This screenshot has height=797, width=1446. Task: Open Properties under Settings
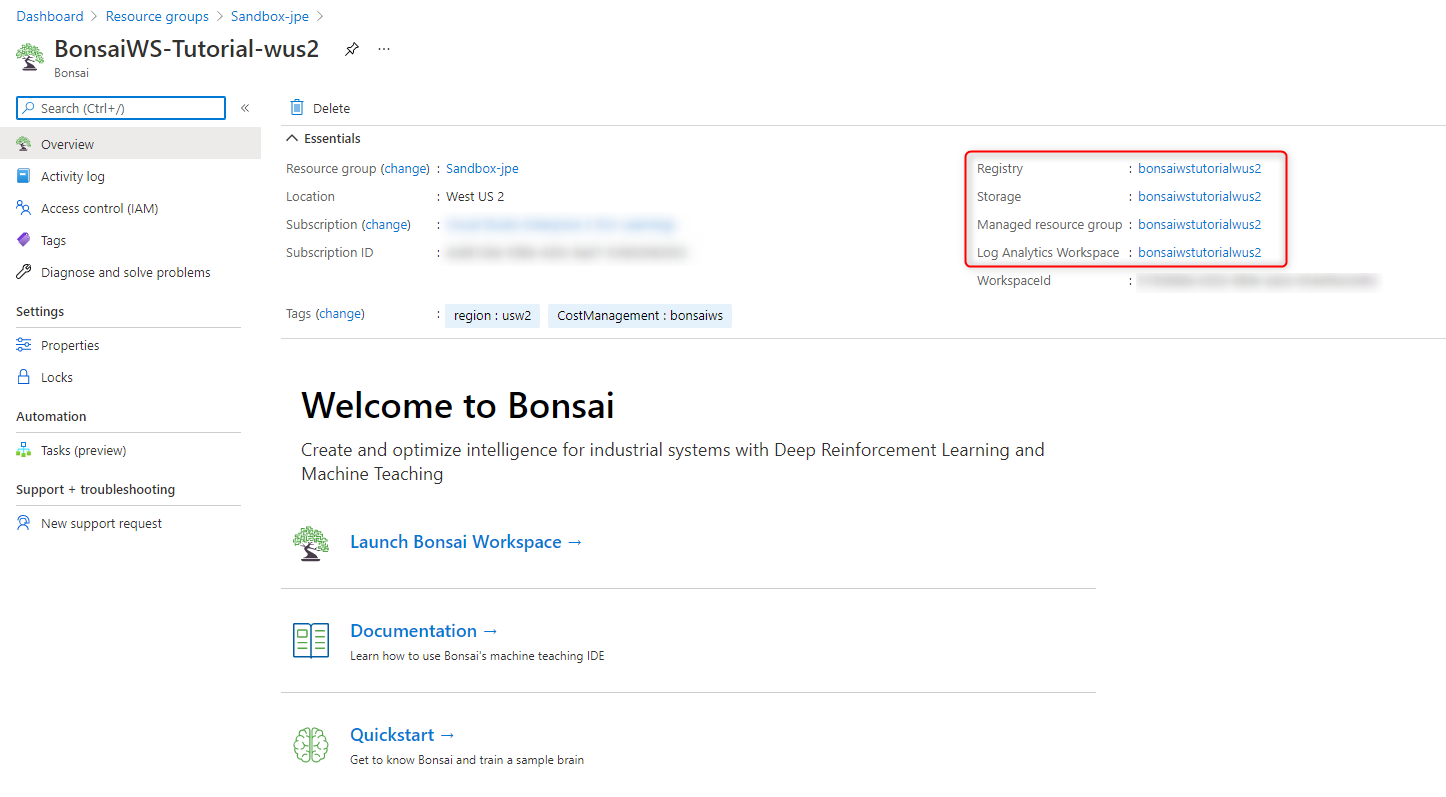click(x=130, y=345)
